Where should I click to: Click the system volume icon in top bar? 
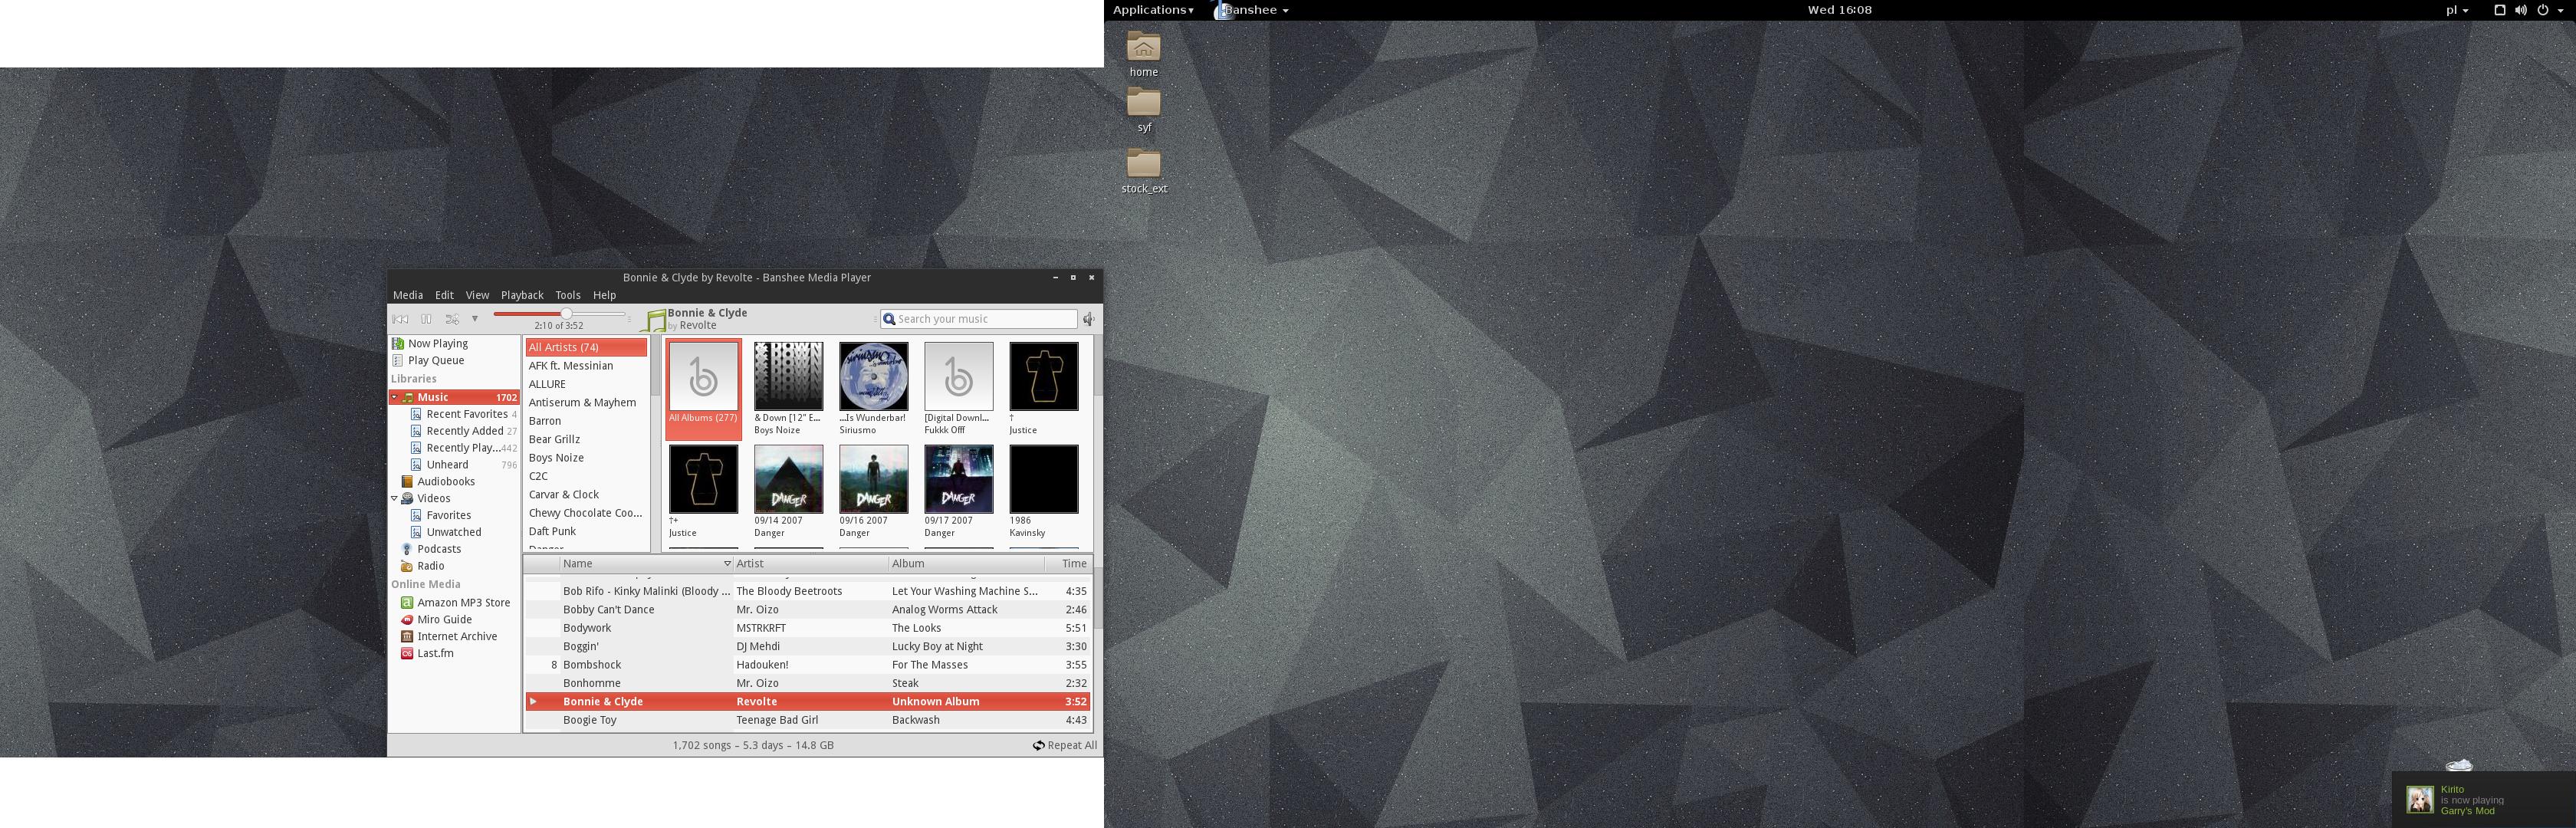2520,10
